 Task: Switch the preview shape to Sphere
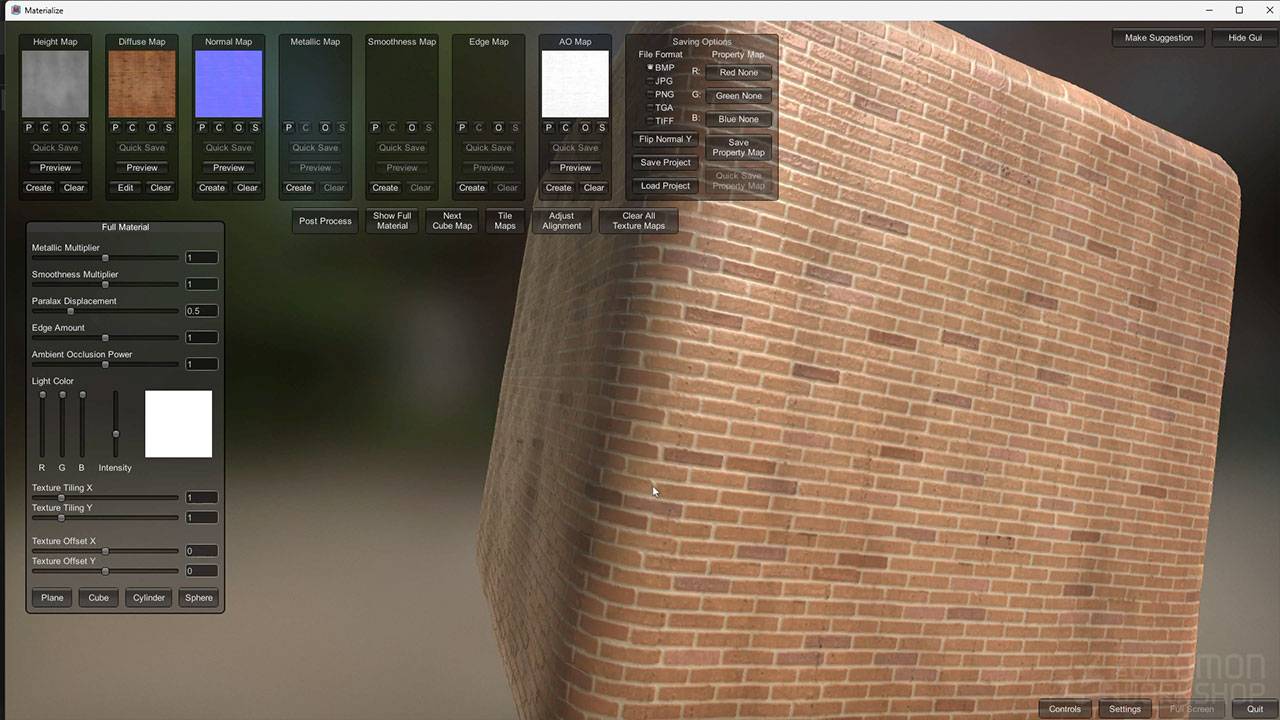point(199,598)
